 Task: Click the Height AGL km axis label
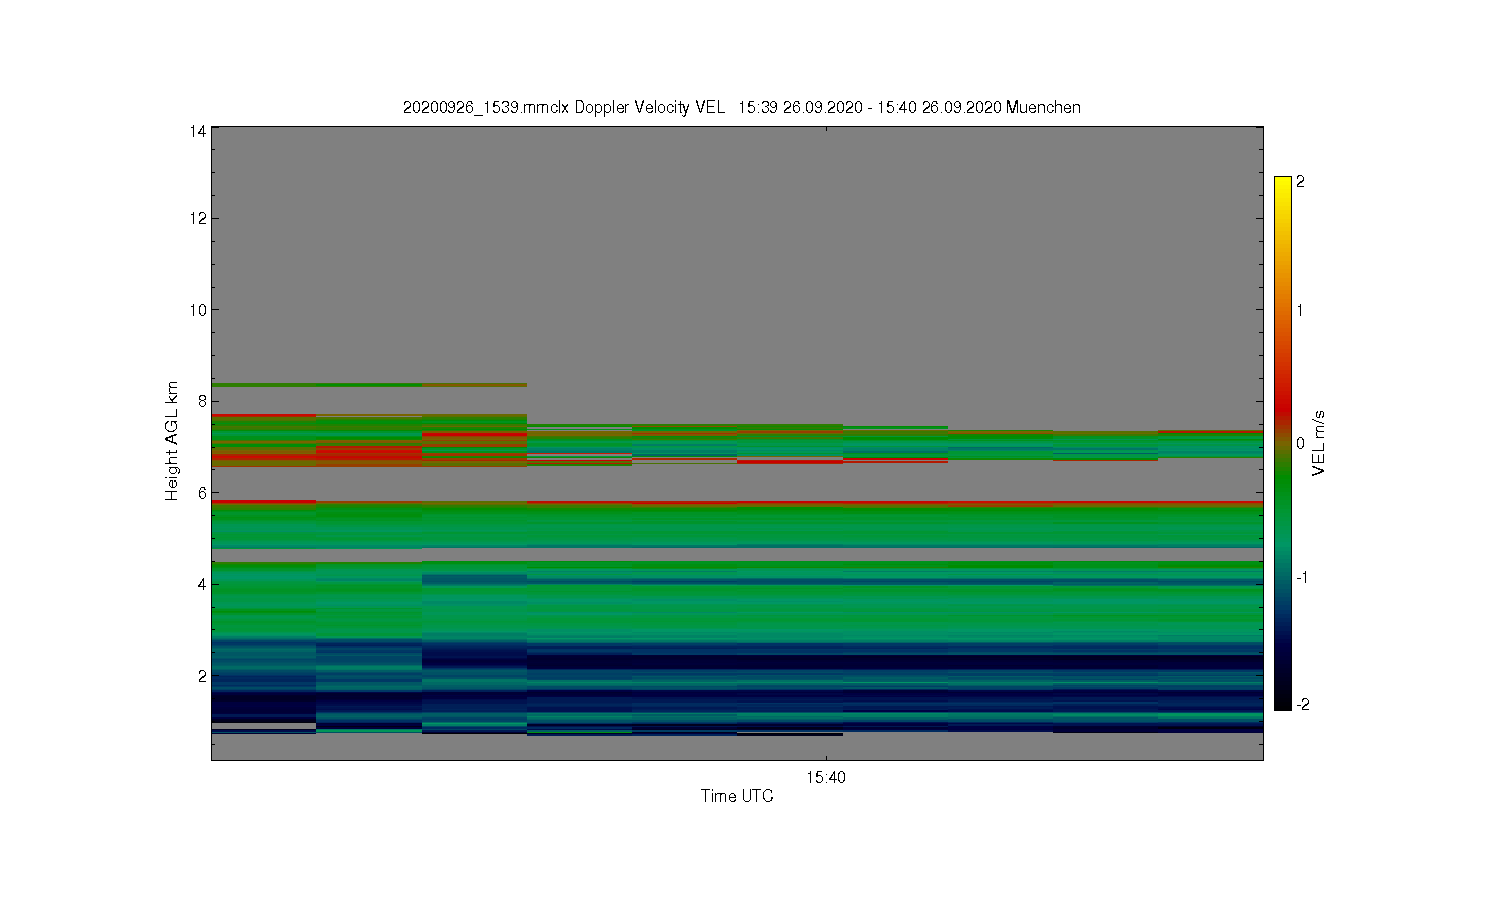pyautogui.click(x=172, y=441)
